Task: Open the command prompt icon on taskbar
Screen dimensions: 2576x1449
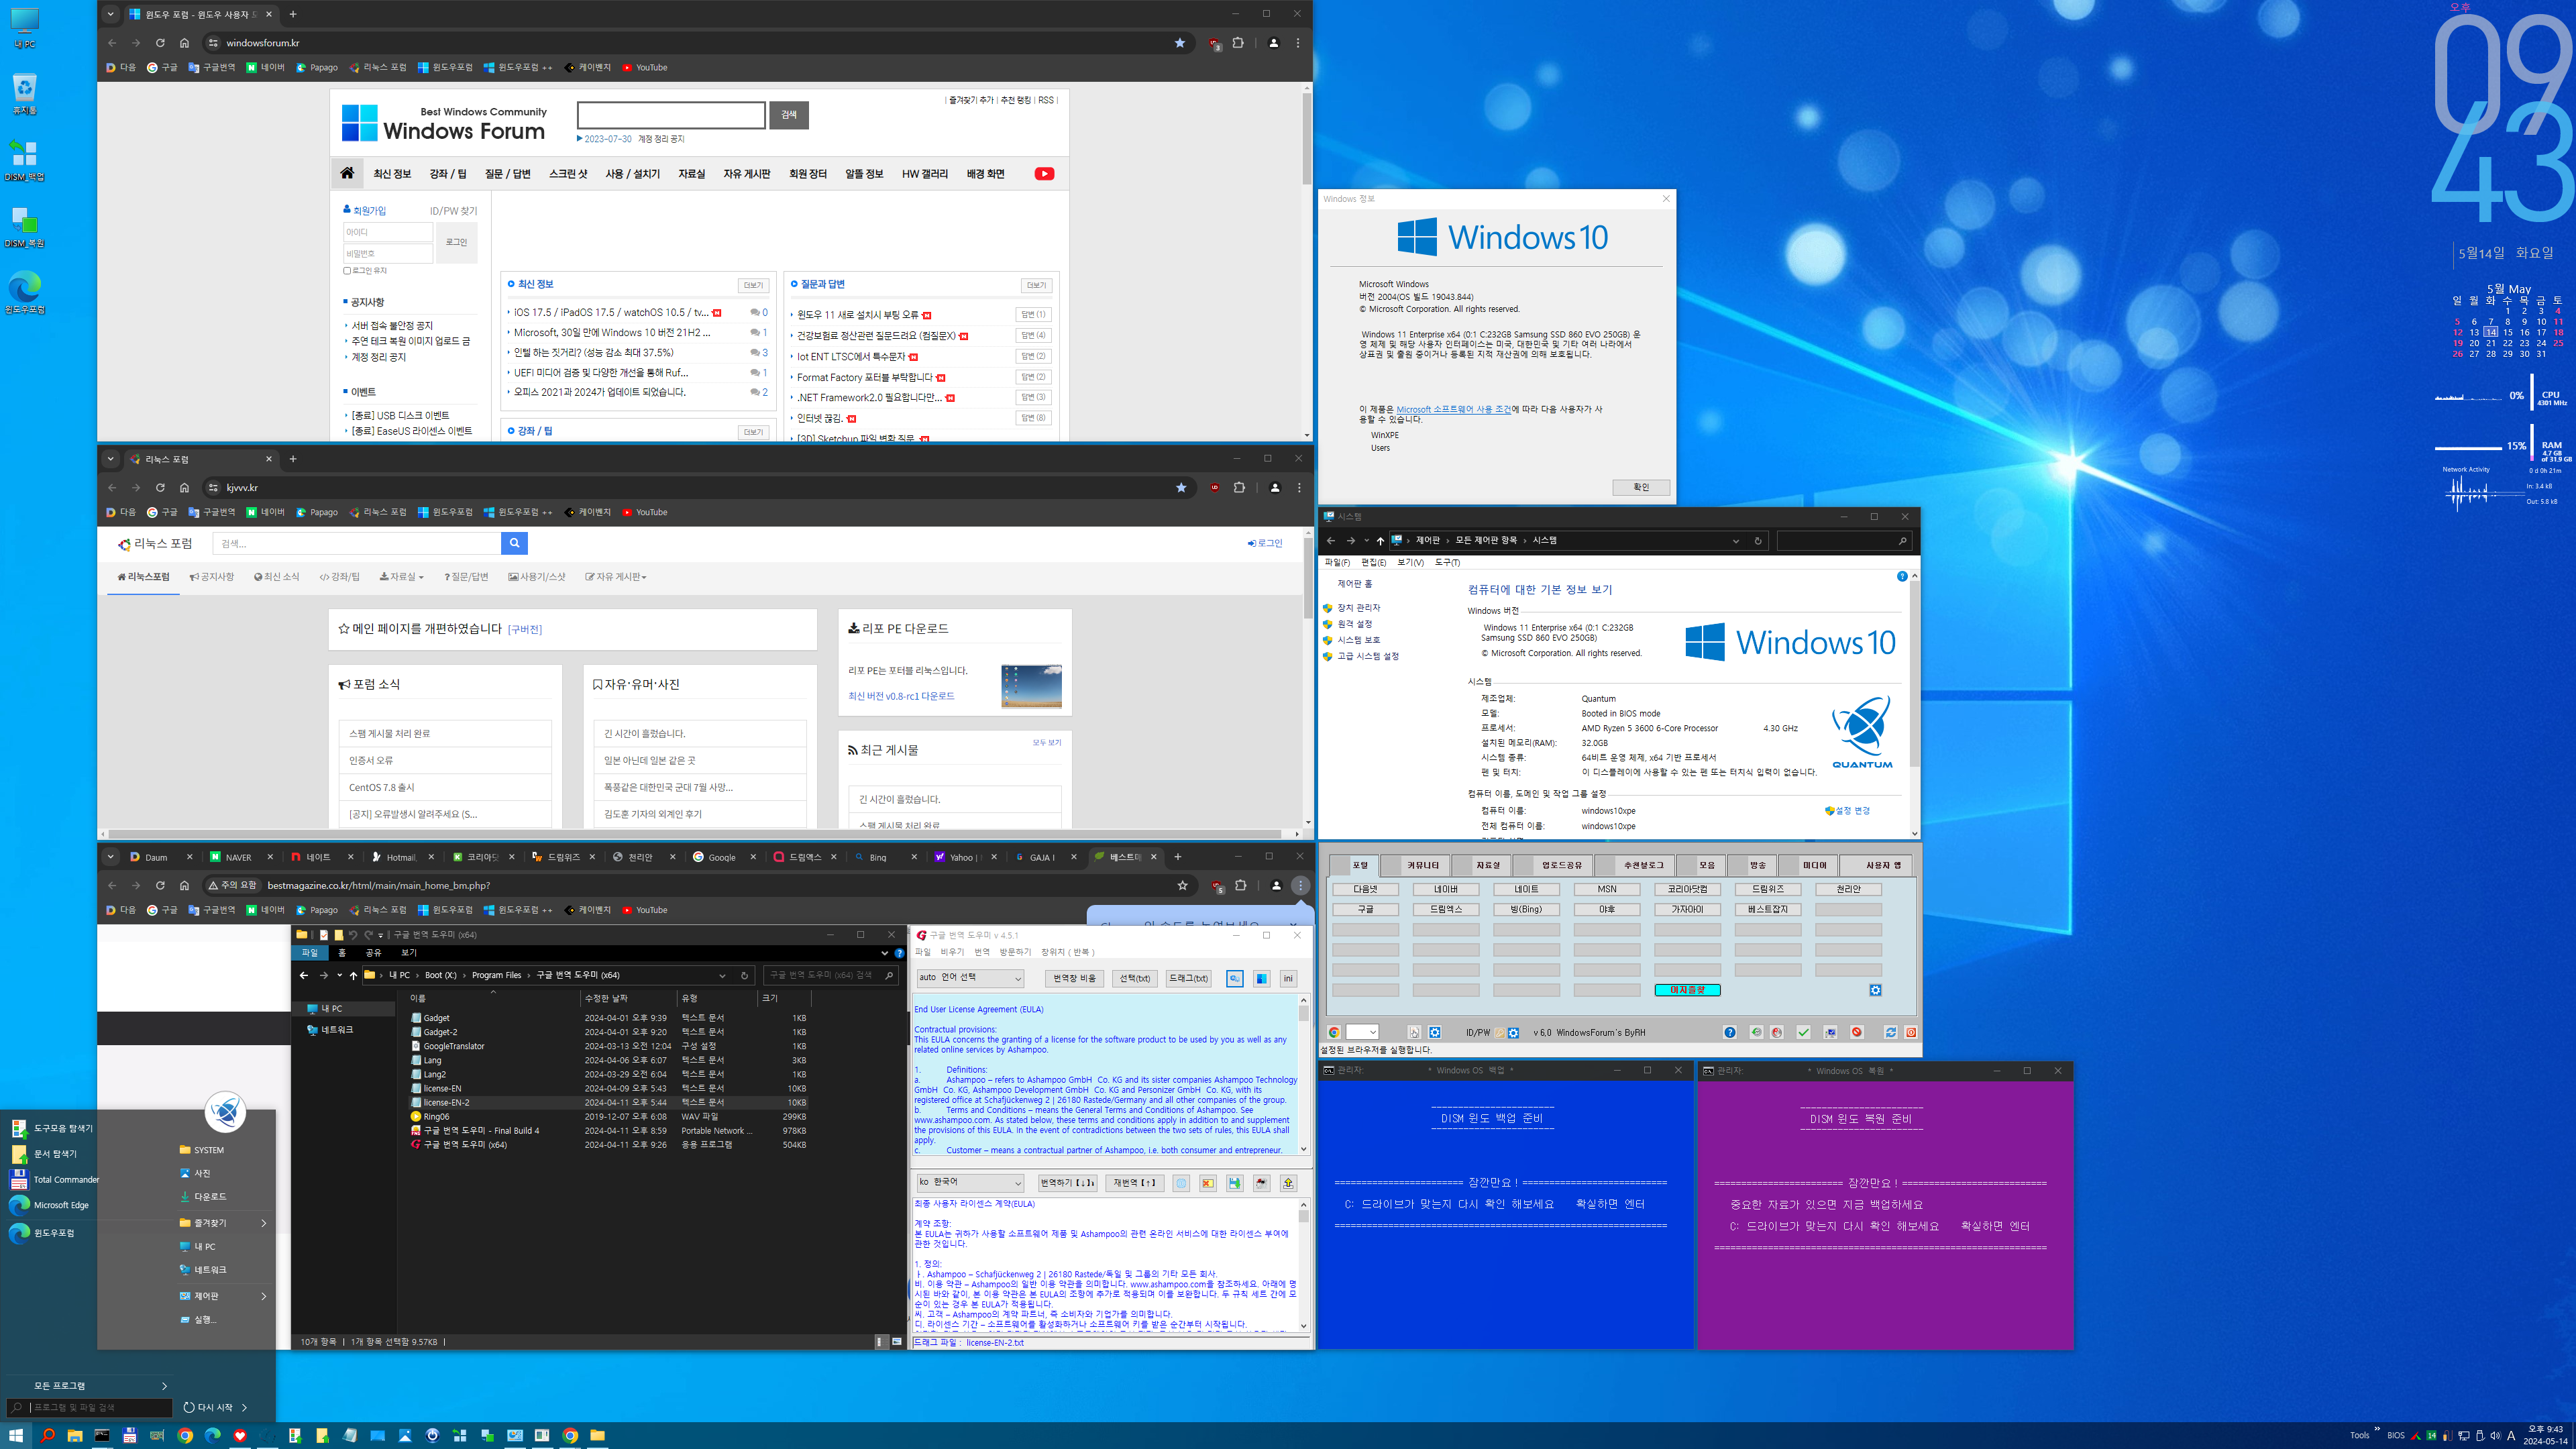Action: tap(102, 1435)
